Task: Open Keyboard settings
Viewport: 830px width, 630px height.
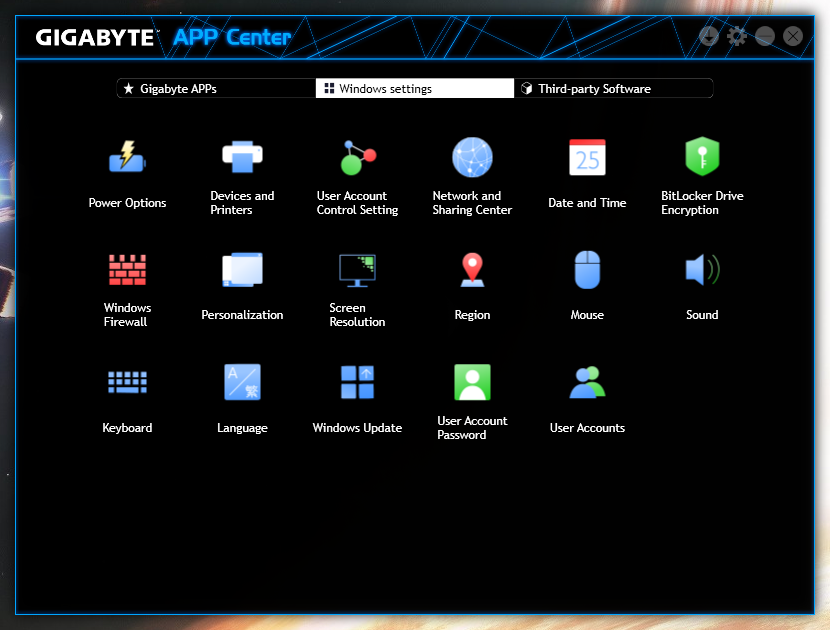Action: tap(127, 383)
